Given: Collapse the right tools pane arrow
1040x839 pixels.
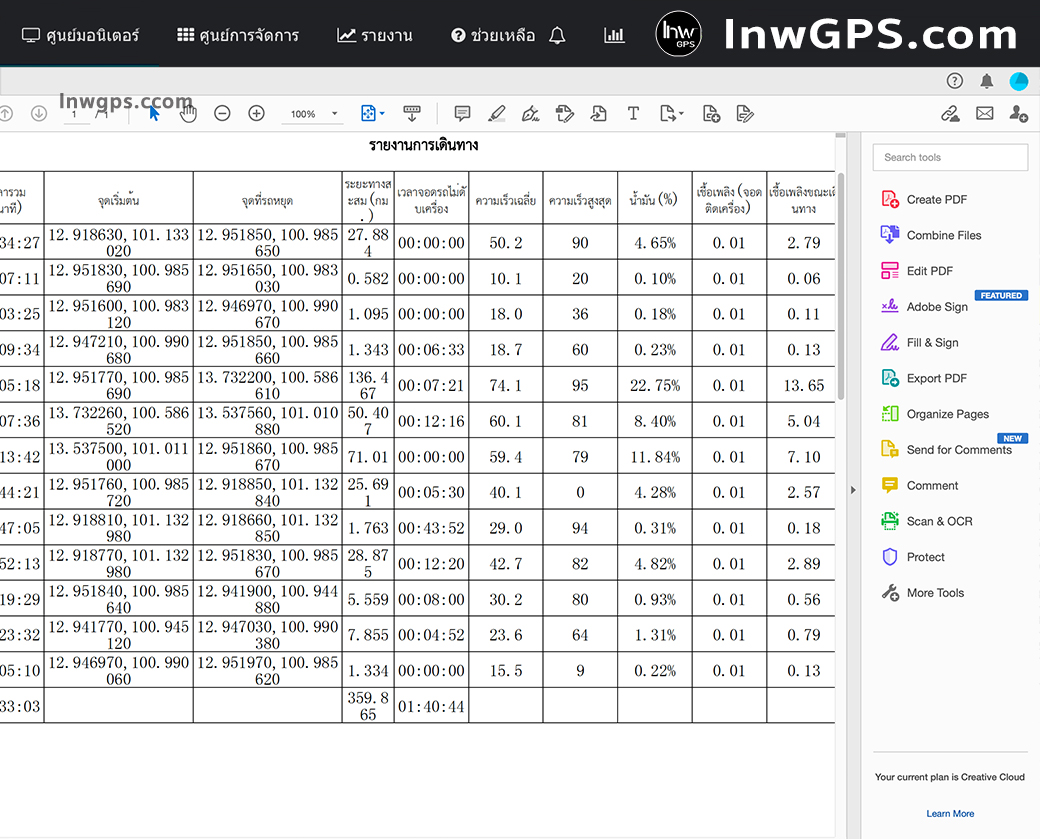Looking at the screenshot, I should [x=853, y=490].
